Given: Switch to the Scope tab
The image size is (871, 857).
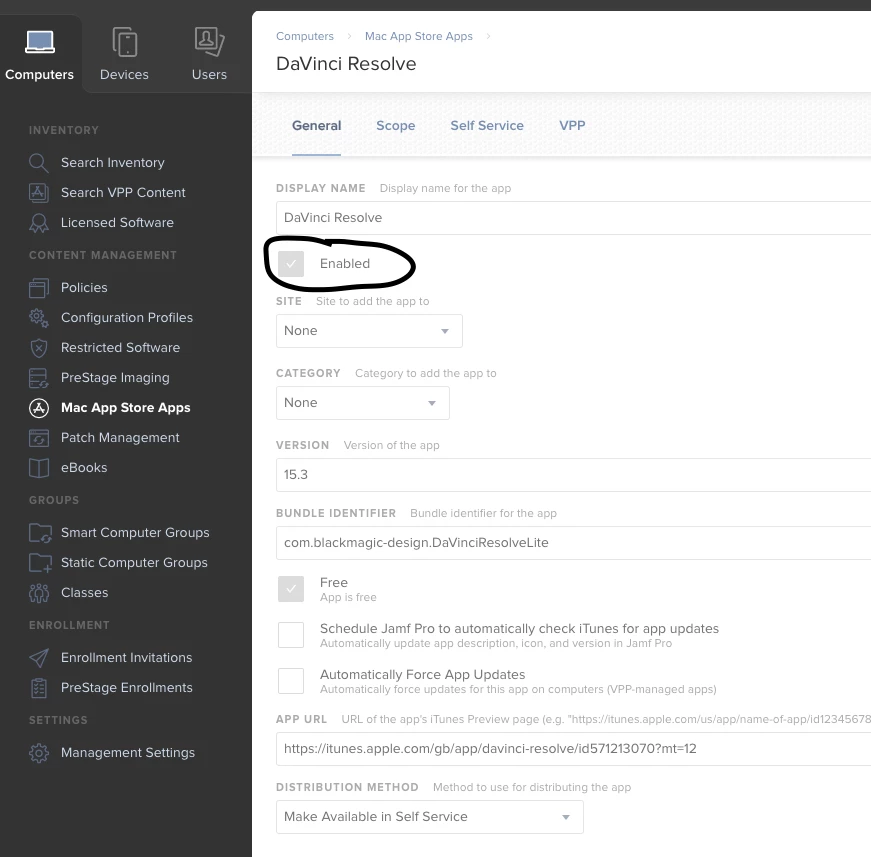Looking at the screenshot, I should 396,126.
